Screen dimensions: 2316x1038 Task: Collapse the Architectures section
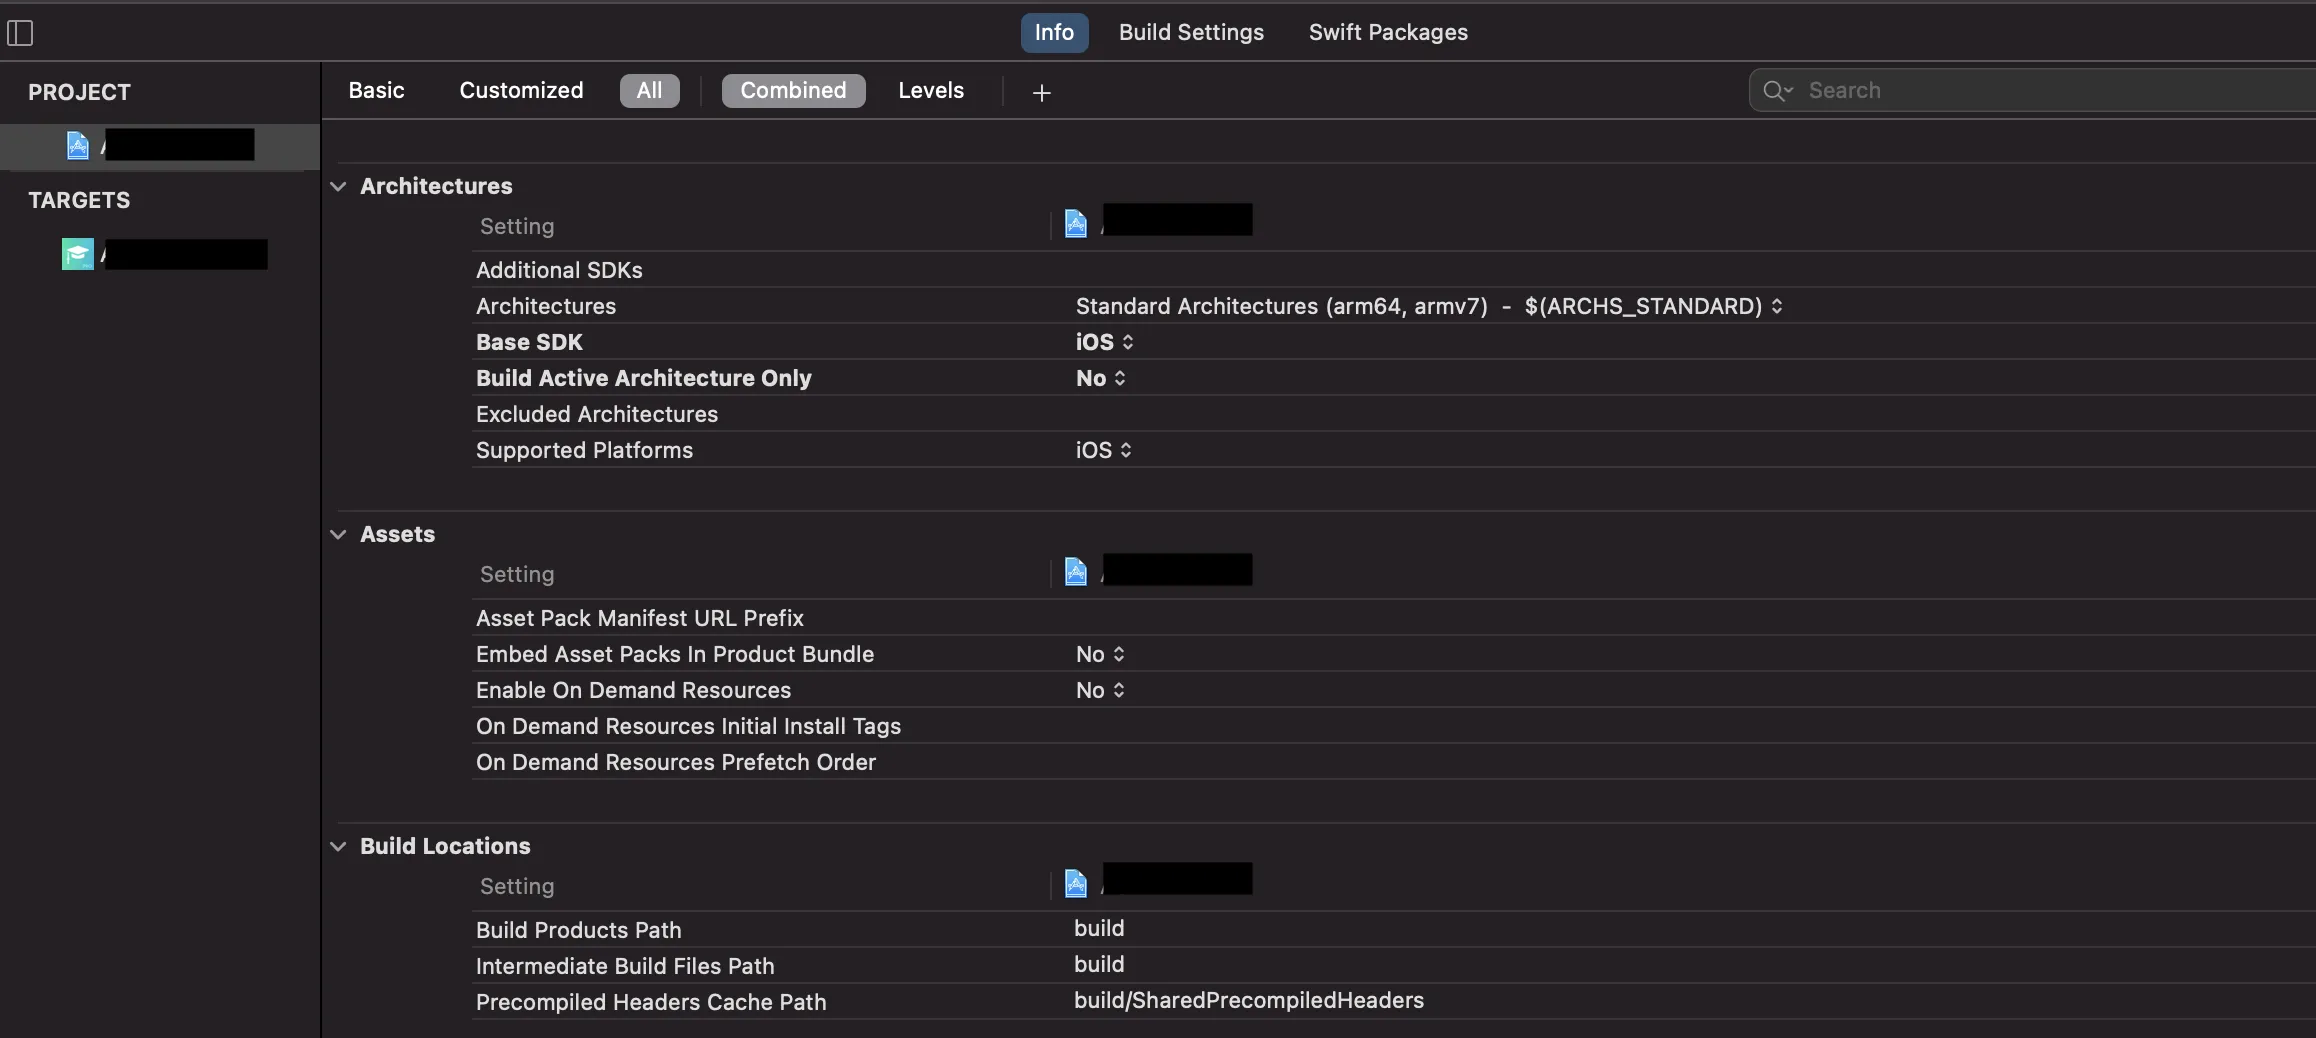click(x=338, y=186)
